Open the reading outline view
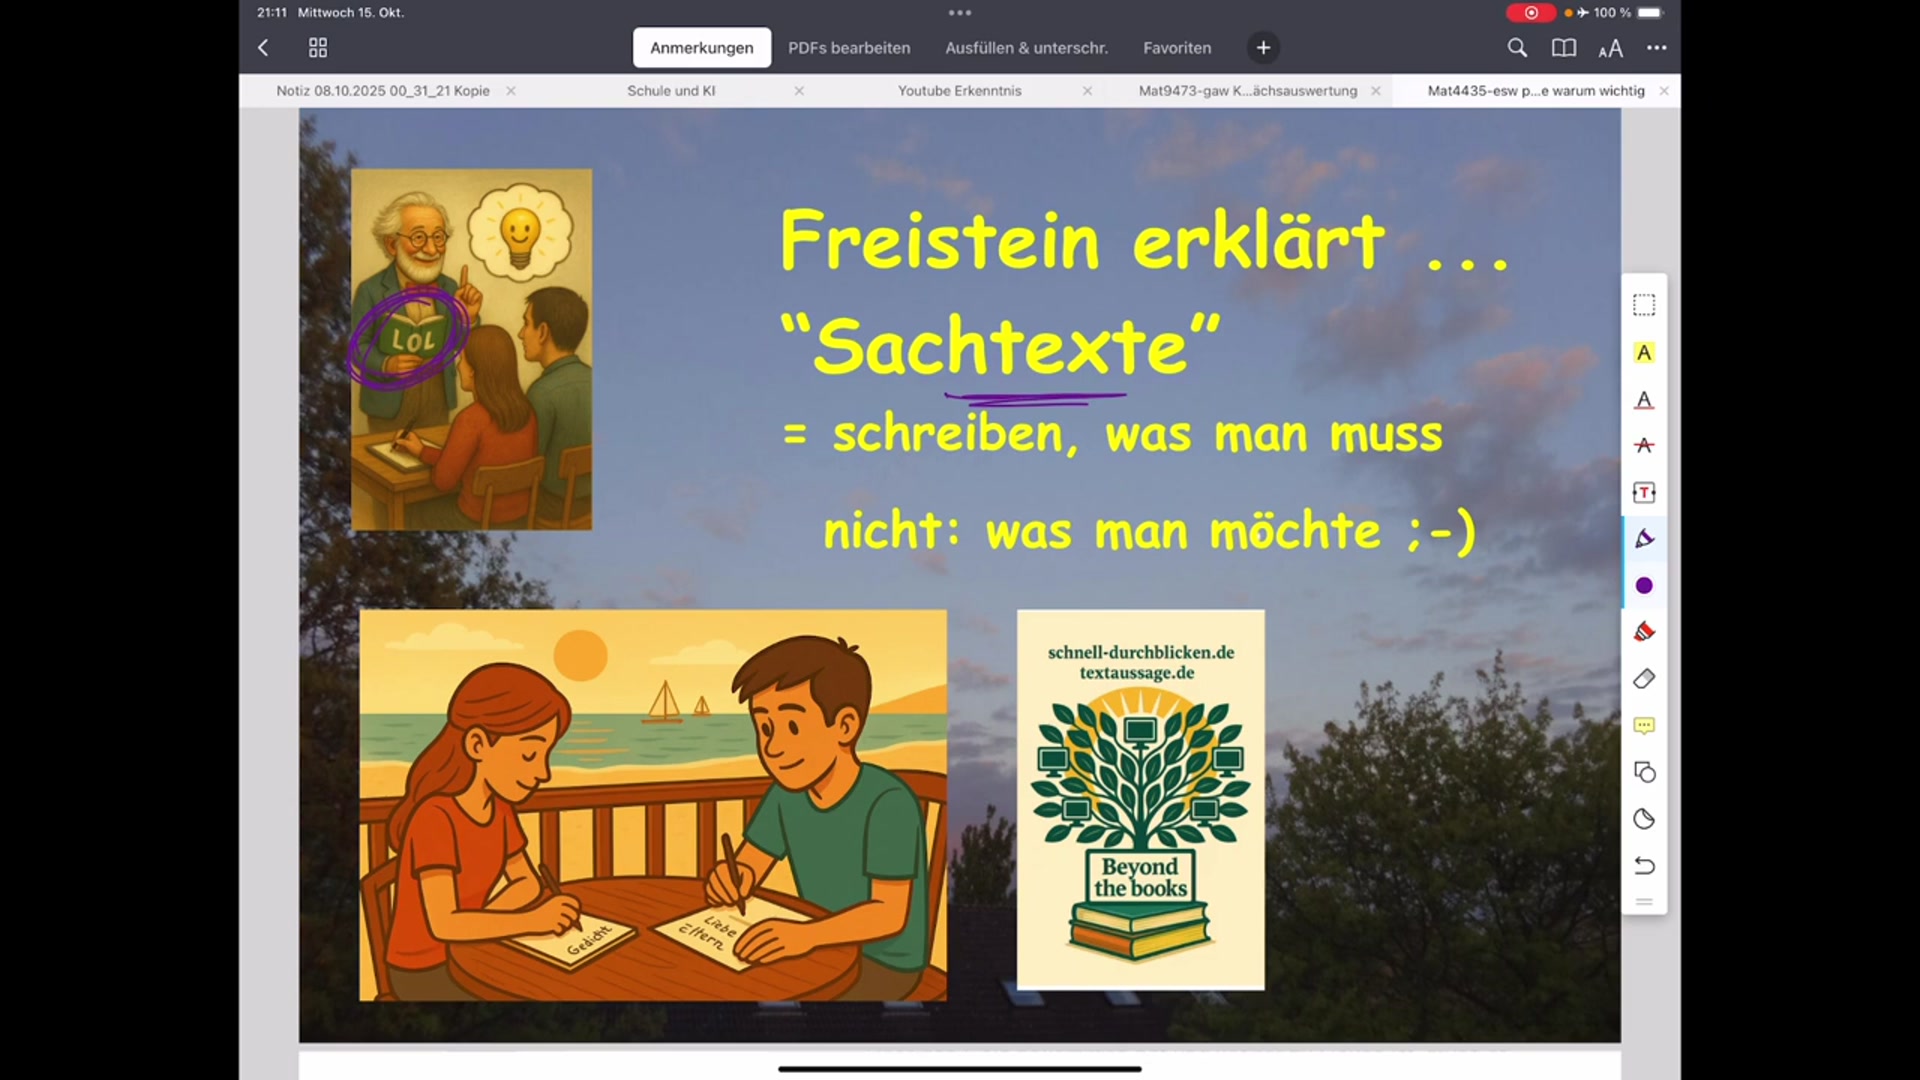This screenshot has width=1920, height=1080. tap(1563, 47)
